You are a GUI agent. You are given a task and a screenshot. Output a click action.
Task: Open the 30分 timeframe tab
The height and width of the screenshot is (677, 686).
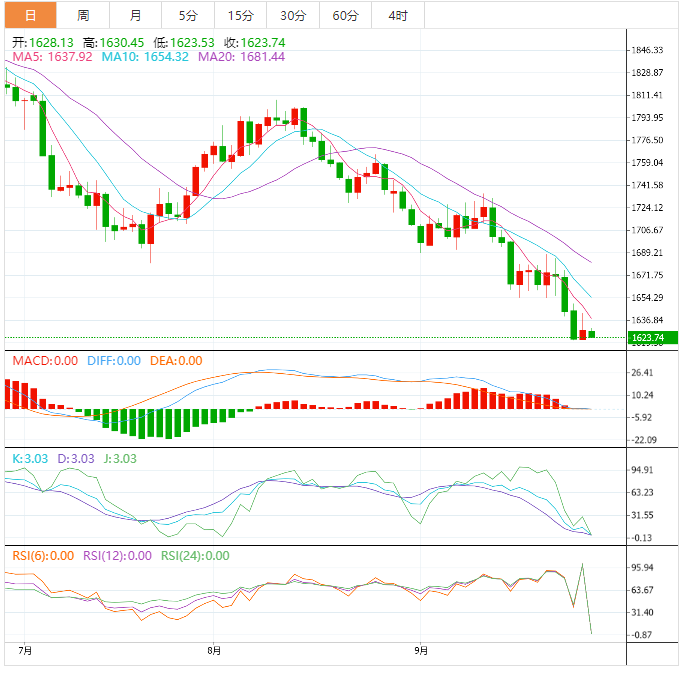[293, 15]
